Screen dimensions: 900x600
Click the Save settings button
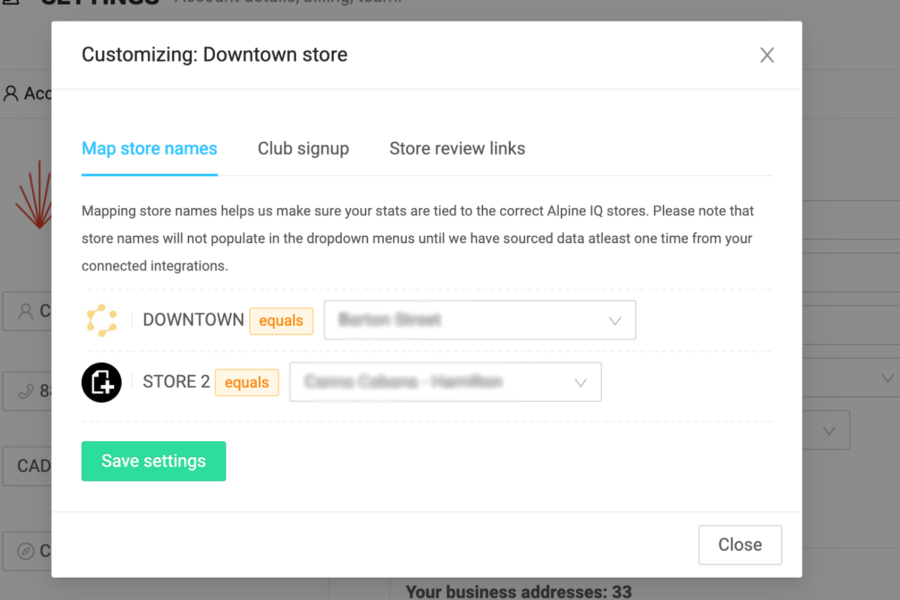pyautogui.click(x=154, y=461)
